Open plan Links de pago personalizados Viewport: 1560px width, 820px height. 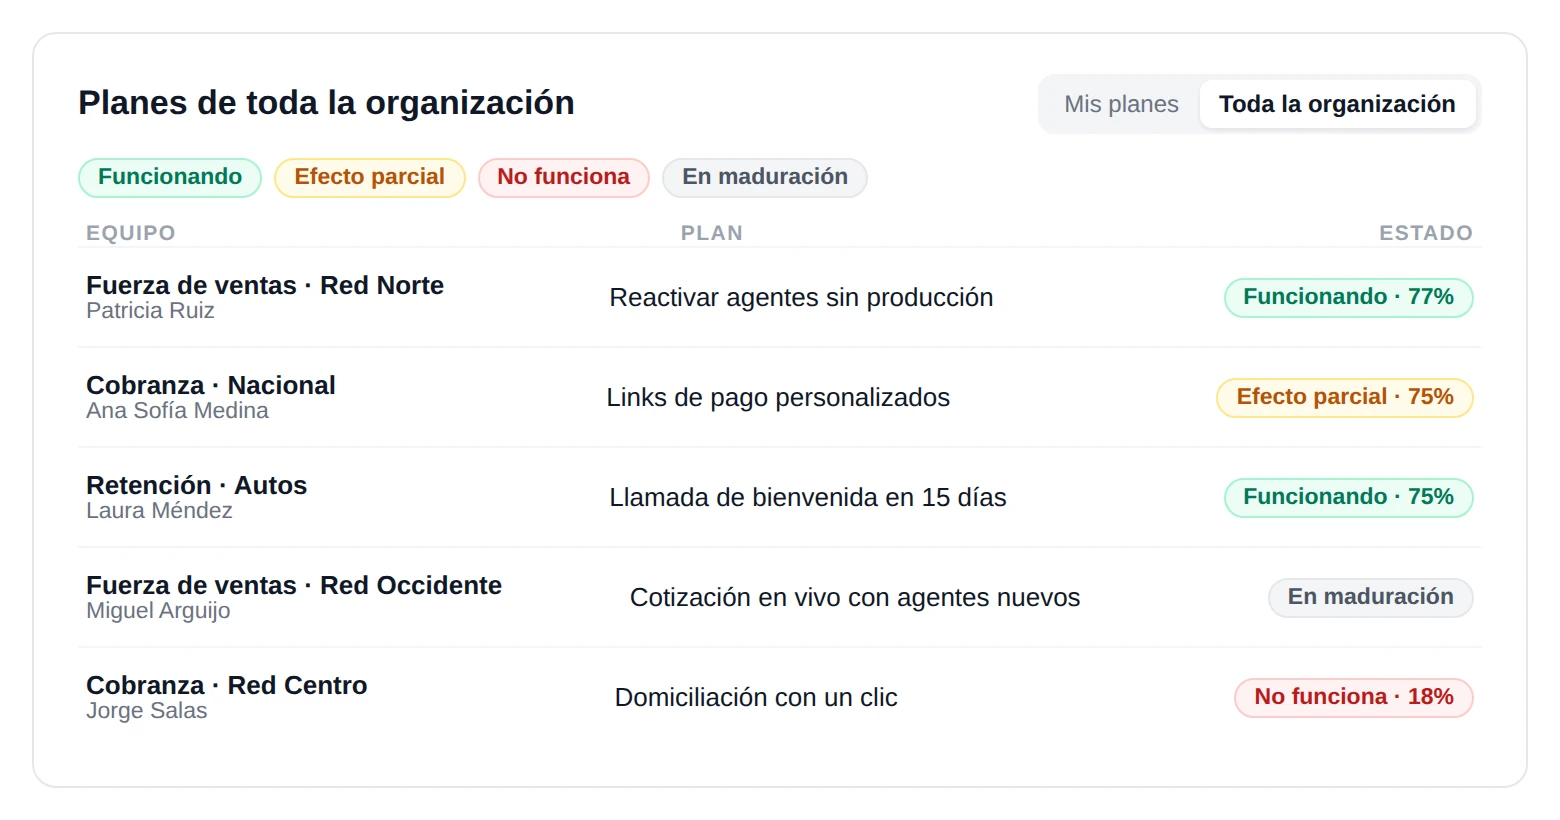[x=778, y=397]
